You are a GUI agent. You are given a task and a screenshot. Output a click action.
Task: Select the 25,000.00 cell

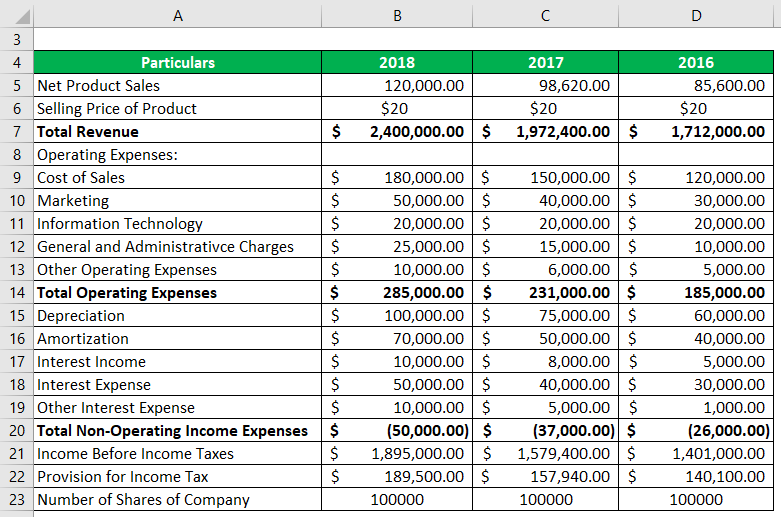[397, 247]
